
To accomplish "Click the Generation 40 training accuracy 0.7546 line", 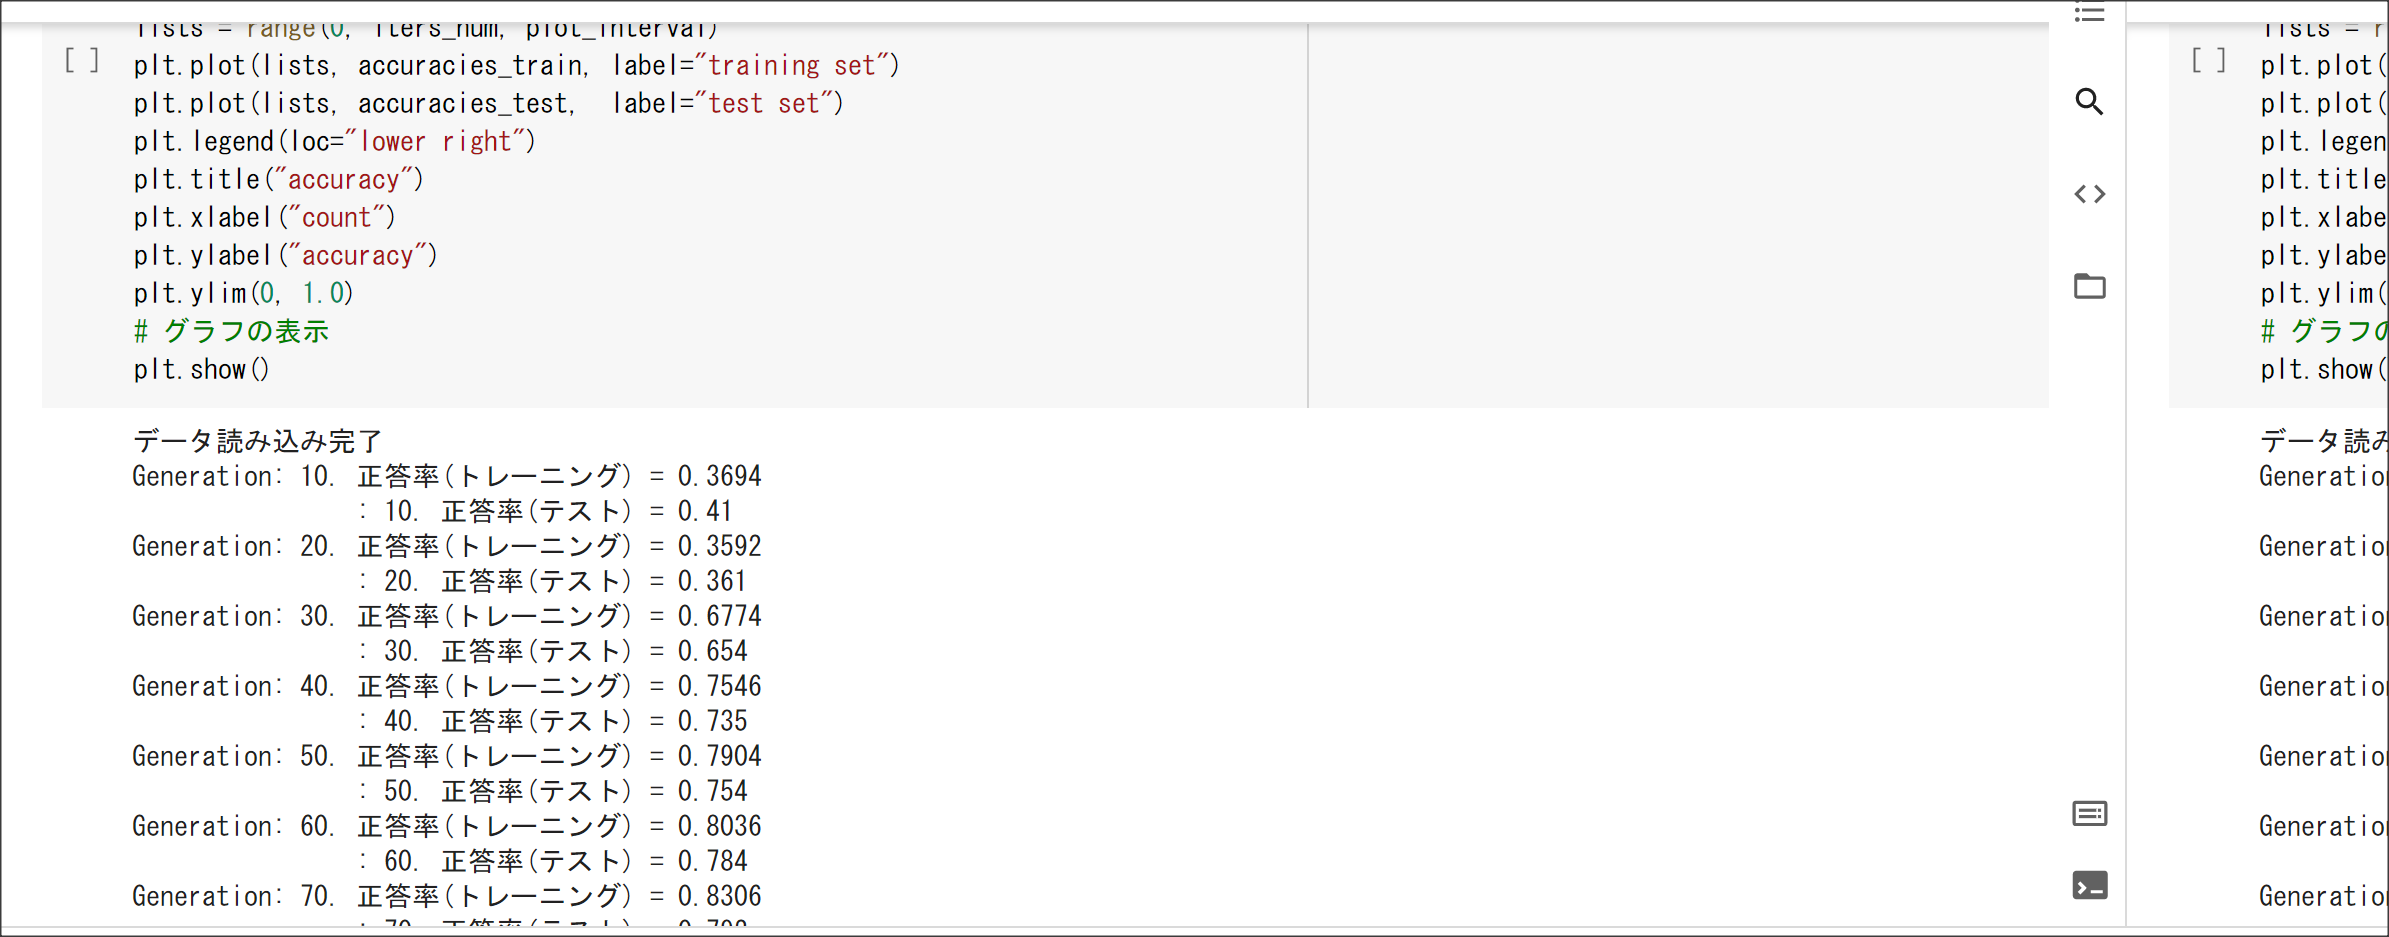I will click(x=447, y=686).
